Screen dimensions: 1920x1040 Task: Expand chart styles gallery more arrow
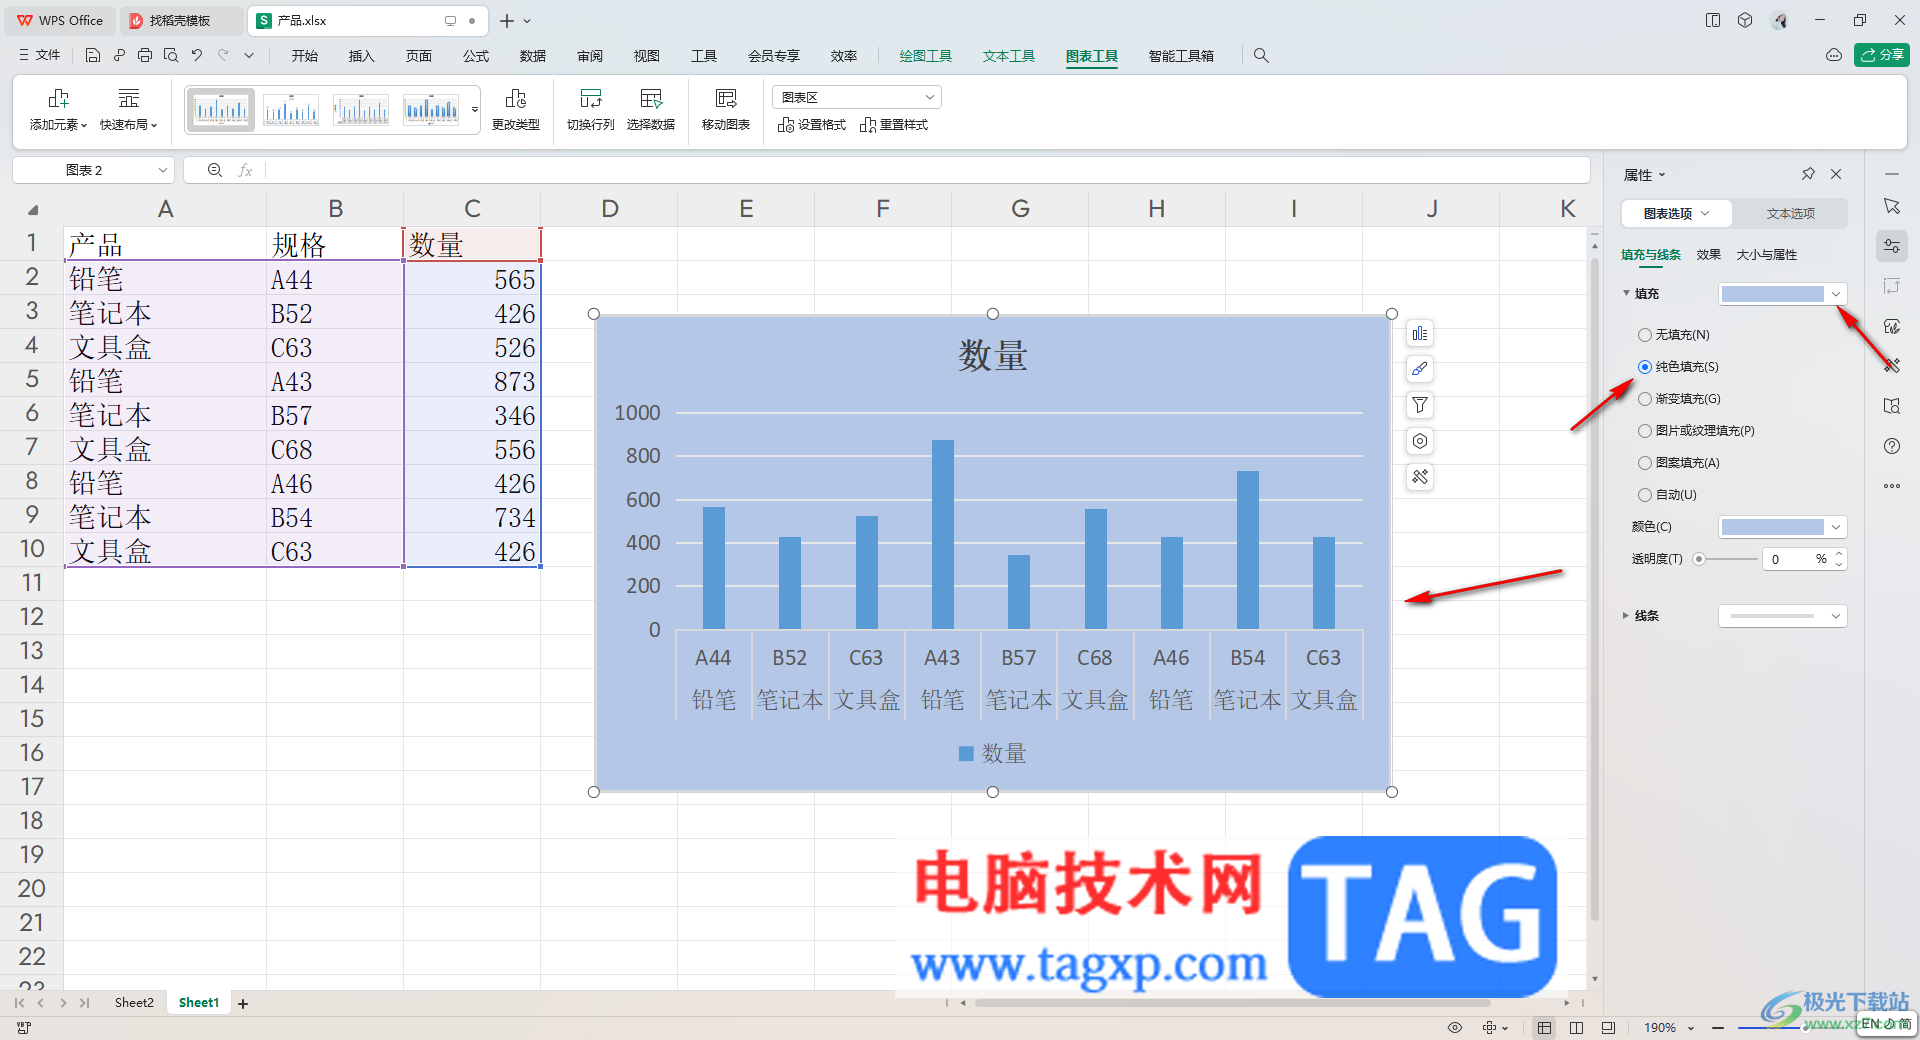475,110
